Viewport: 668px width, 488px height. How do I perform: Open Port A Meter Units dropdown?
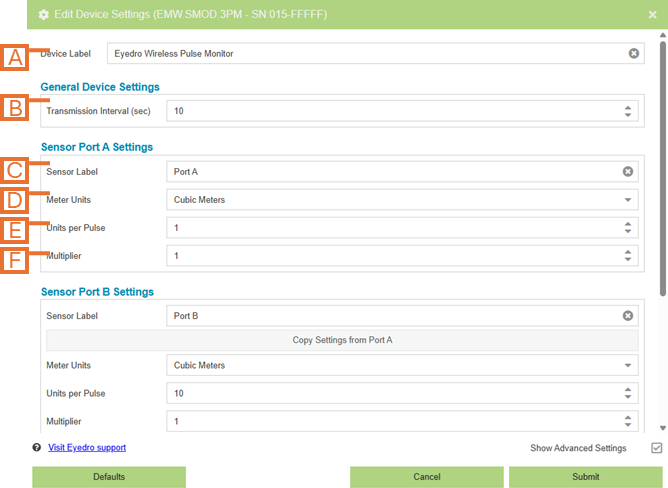(628, 200)
